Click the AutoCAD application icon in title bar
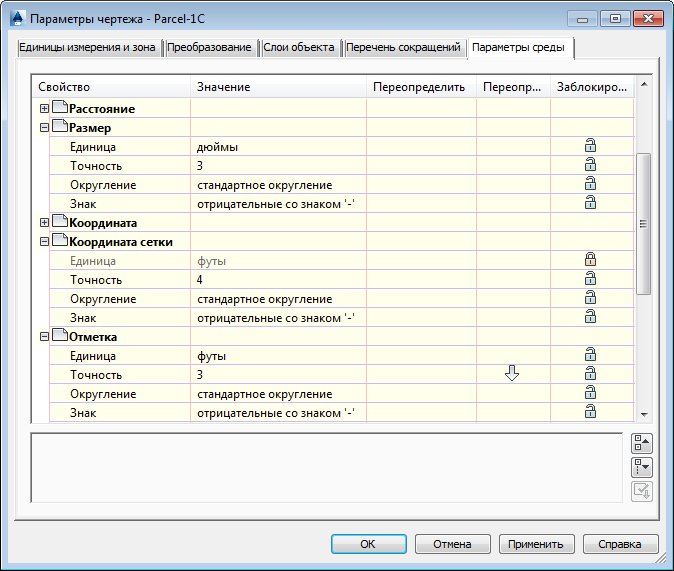The image size is (674, 571). (17, 19)
